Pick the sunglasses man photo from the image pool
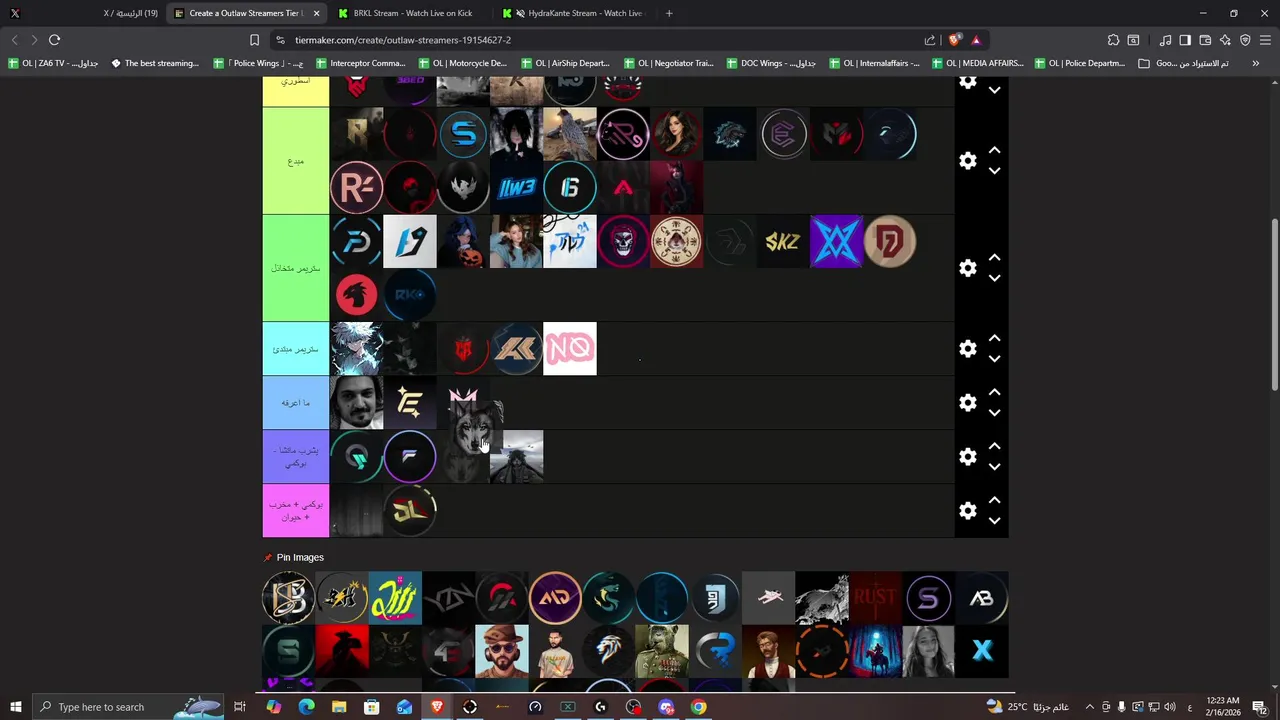This screenshot has height=720, width=1280. coord(502,652)
